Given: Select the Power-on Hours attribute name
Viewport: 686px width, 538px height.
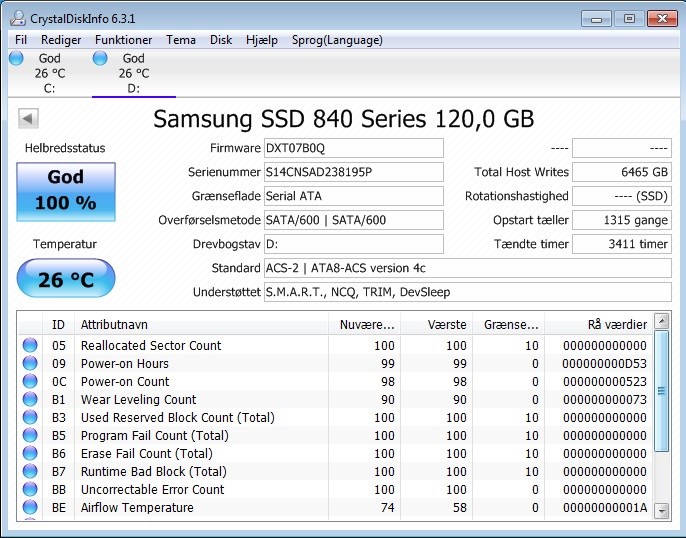Looking at the screenshot, I should pyautogui.click(x=125, y=363).
